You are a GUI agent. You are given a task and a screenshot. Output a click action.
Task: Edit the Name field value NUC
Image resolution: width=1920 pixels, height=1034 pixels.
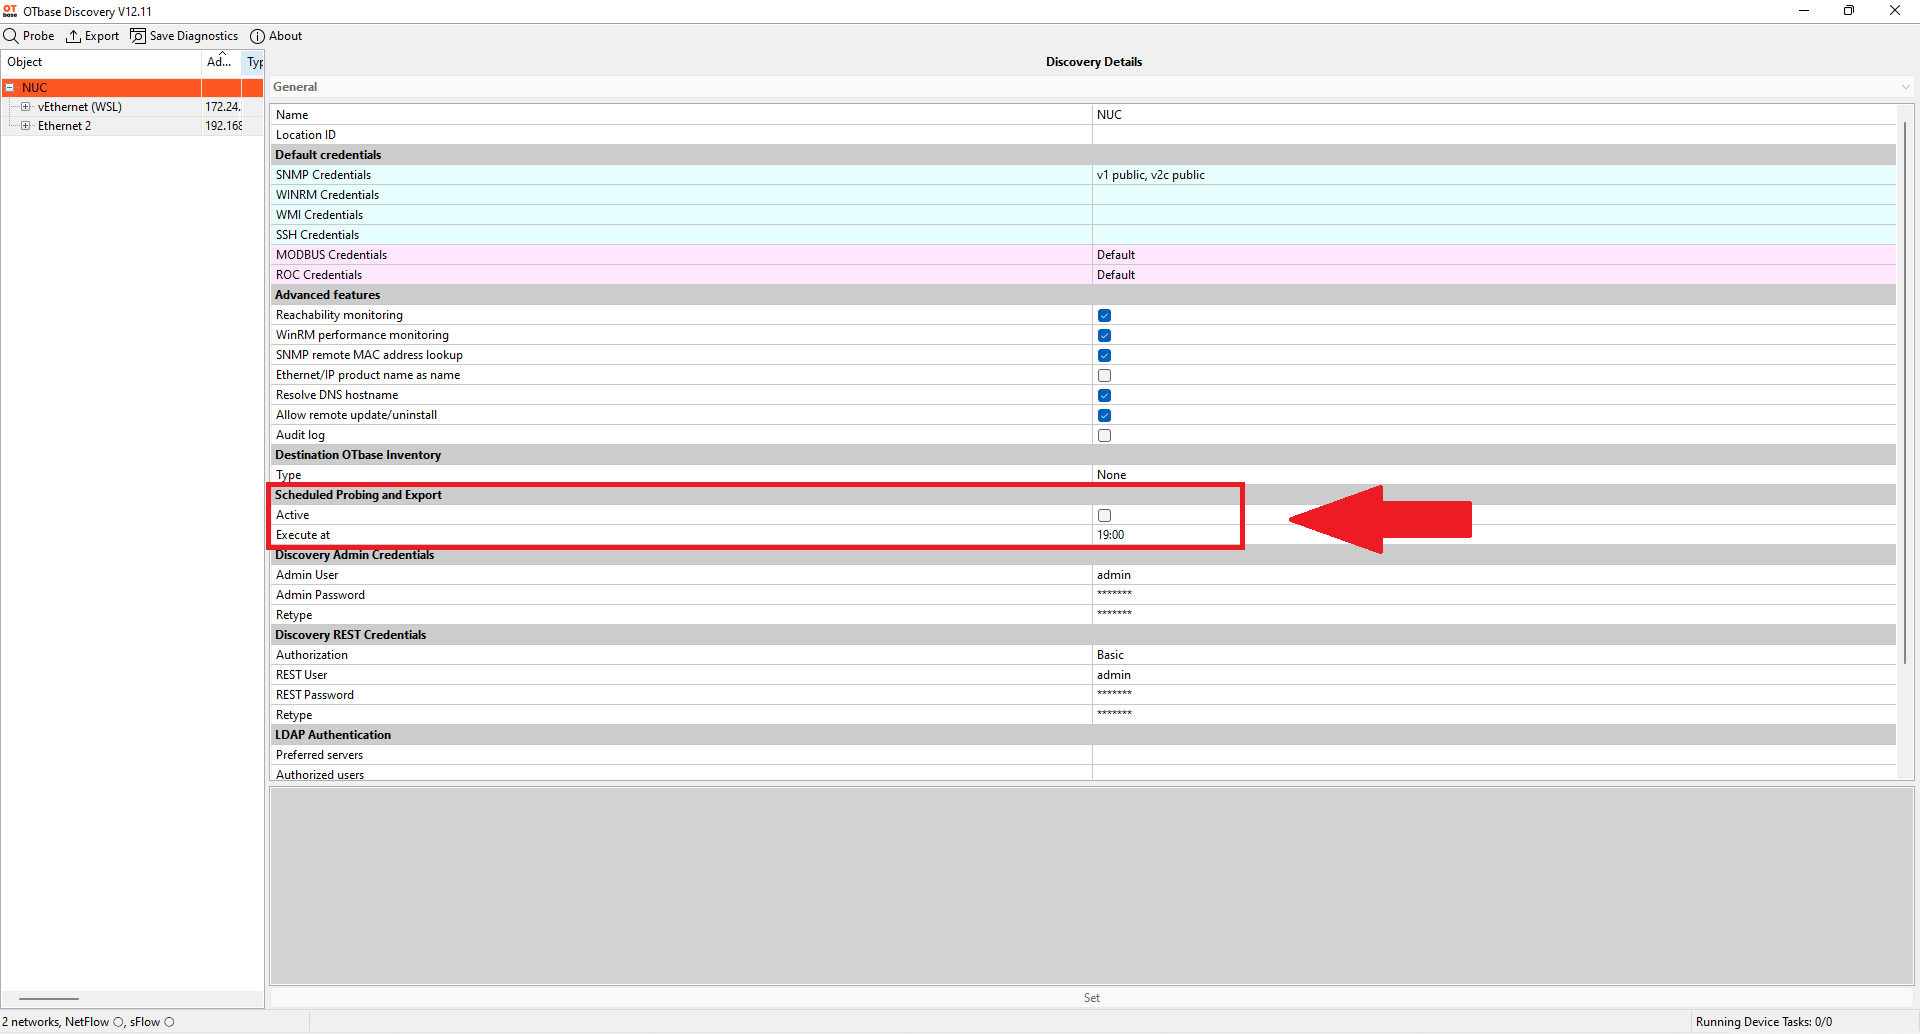tap(1494, 115)
